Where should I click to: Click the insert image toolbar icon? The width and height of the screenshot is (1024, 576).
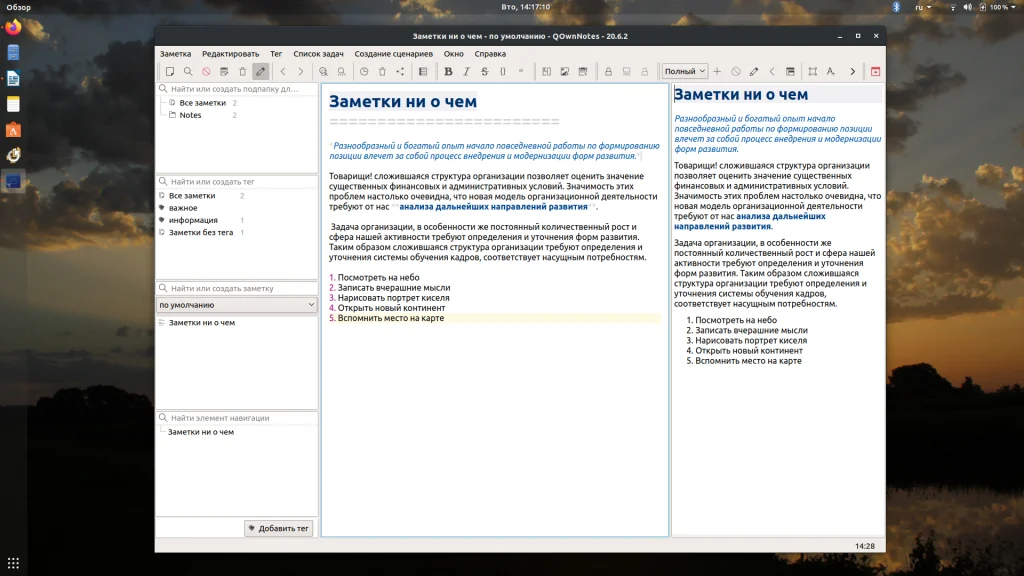(x=565, y=72)
